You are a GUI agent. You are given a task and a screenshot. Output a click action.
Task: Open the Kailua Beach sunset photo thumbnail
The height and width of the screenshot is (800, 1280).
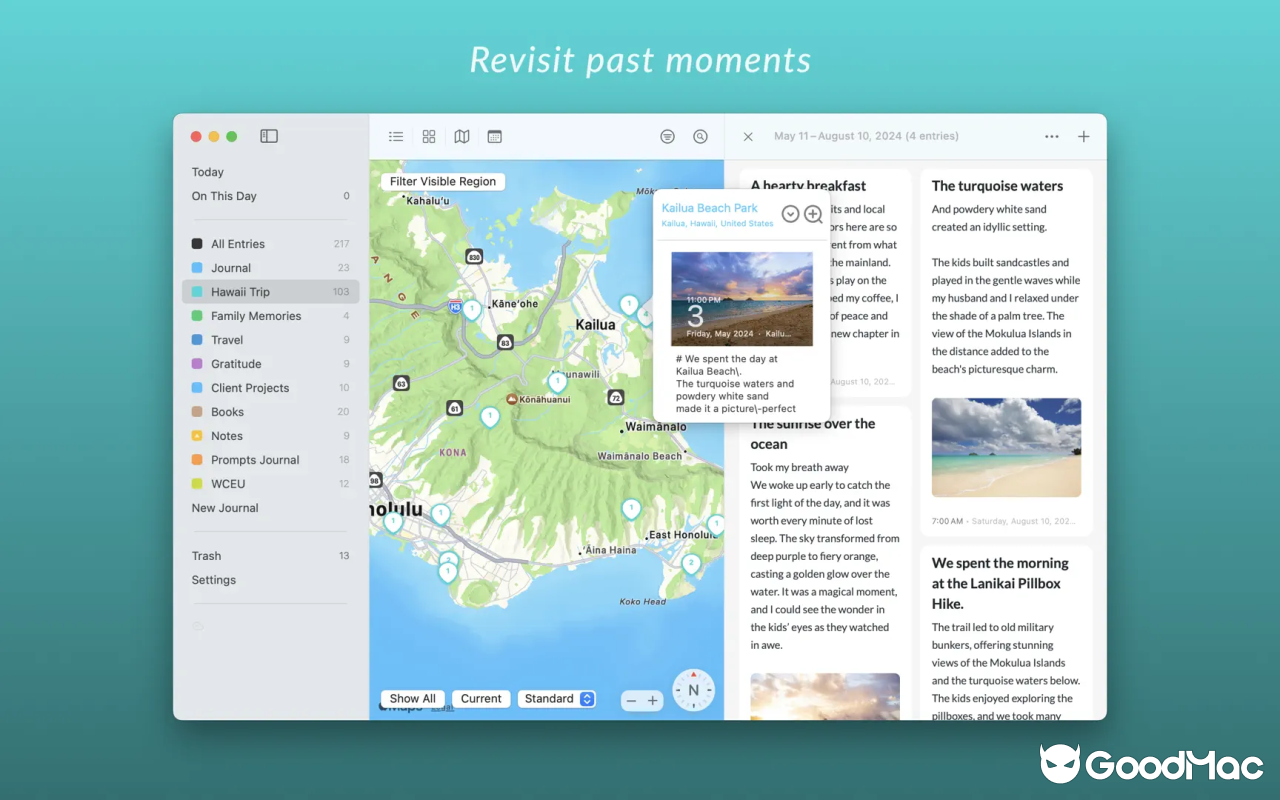(x=741, y=299)
